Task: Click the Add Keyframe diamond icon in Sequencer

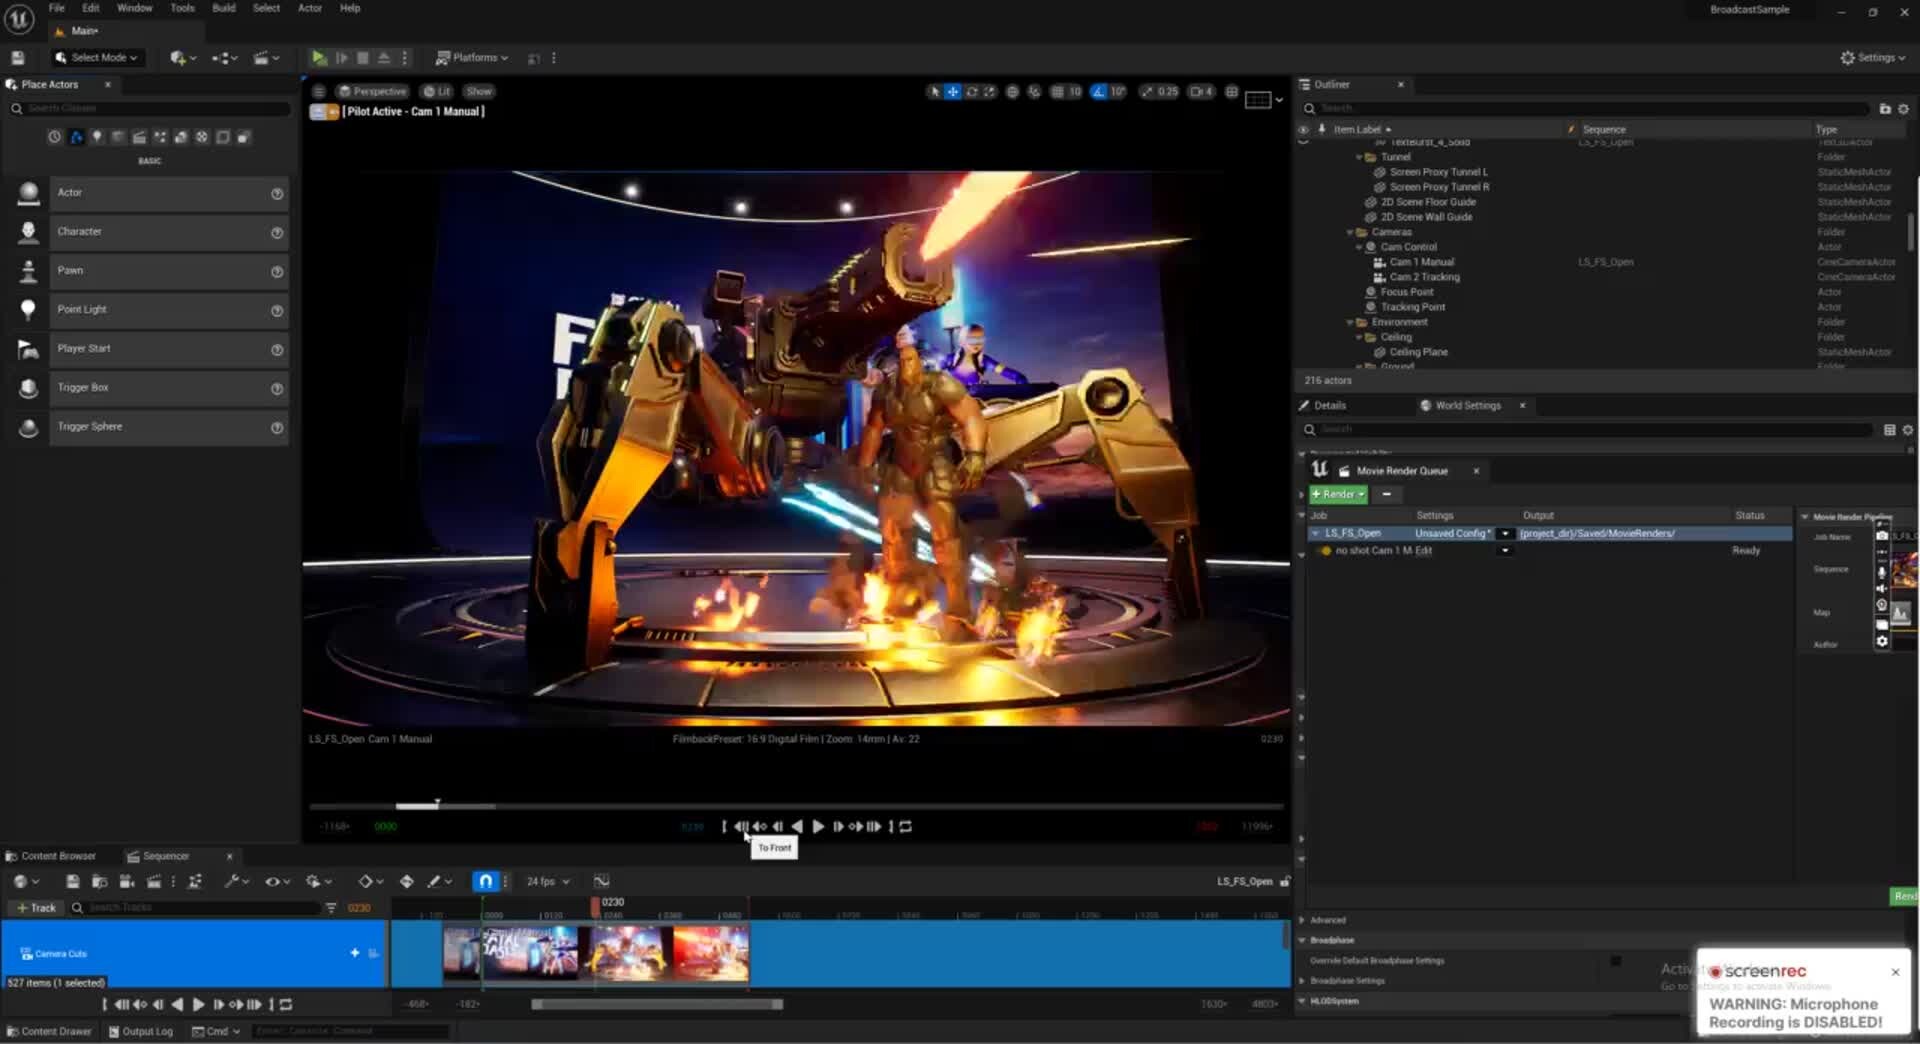Action: [x=368, y=881]
